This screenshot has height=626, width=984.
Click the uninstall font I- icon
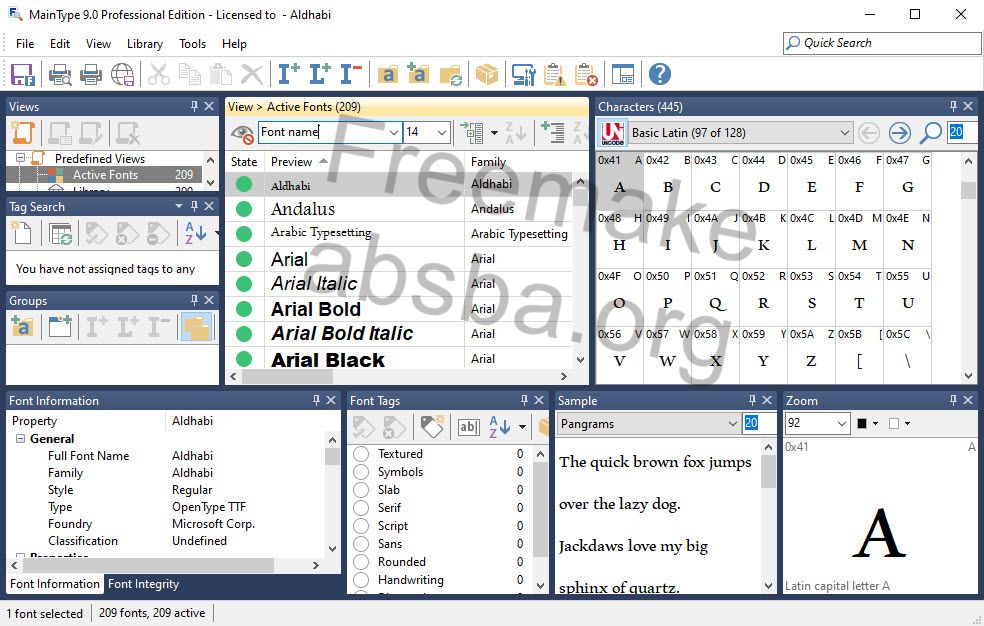pos(351,75)
